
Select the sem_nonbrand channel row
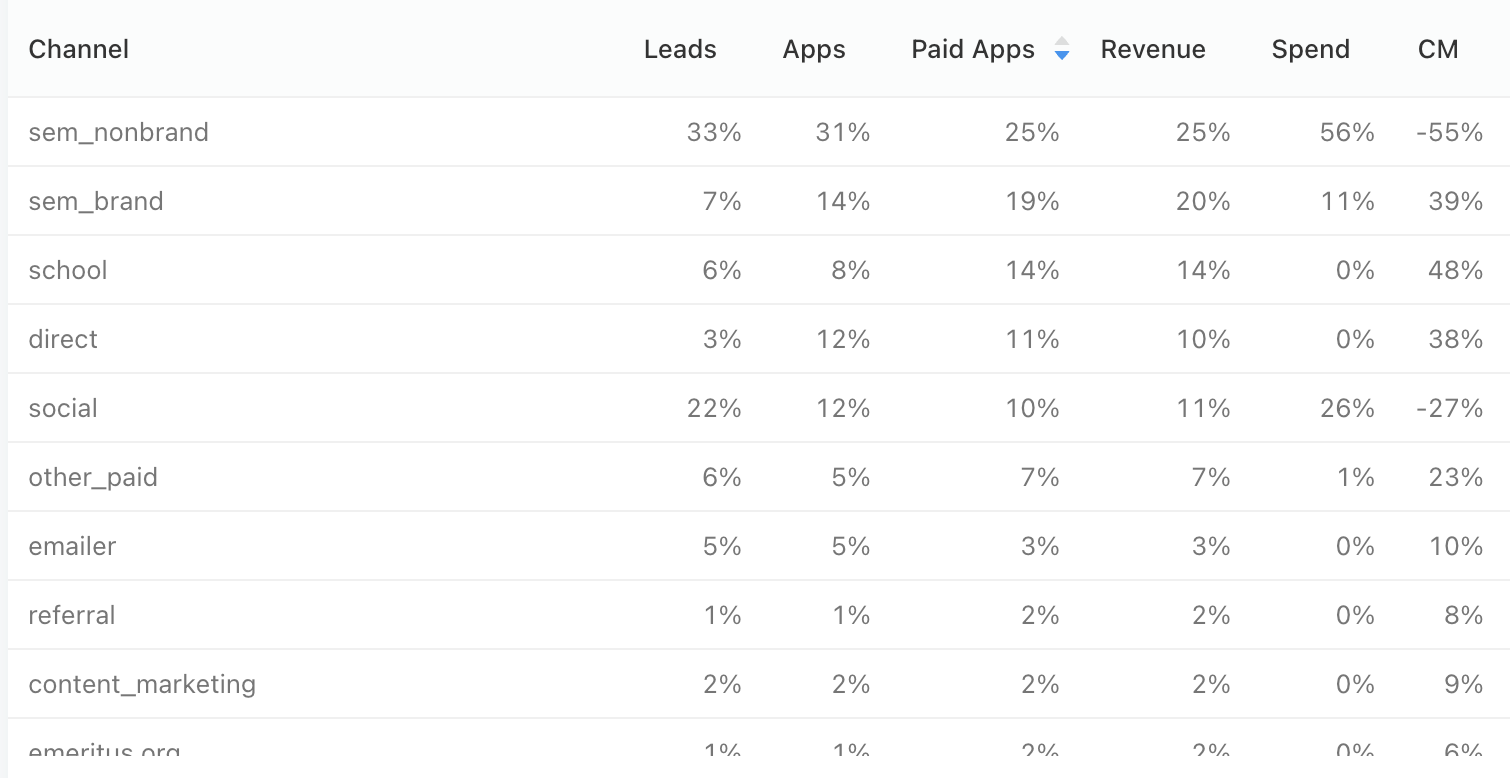click(759, 132)
